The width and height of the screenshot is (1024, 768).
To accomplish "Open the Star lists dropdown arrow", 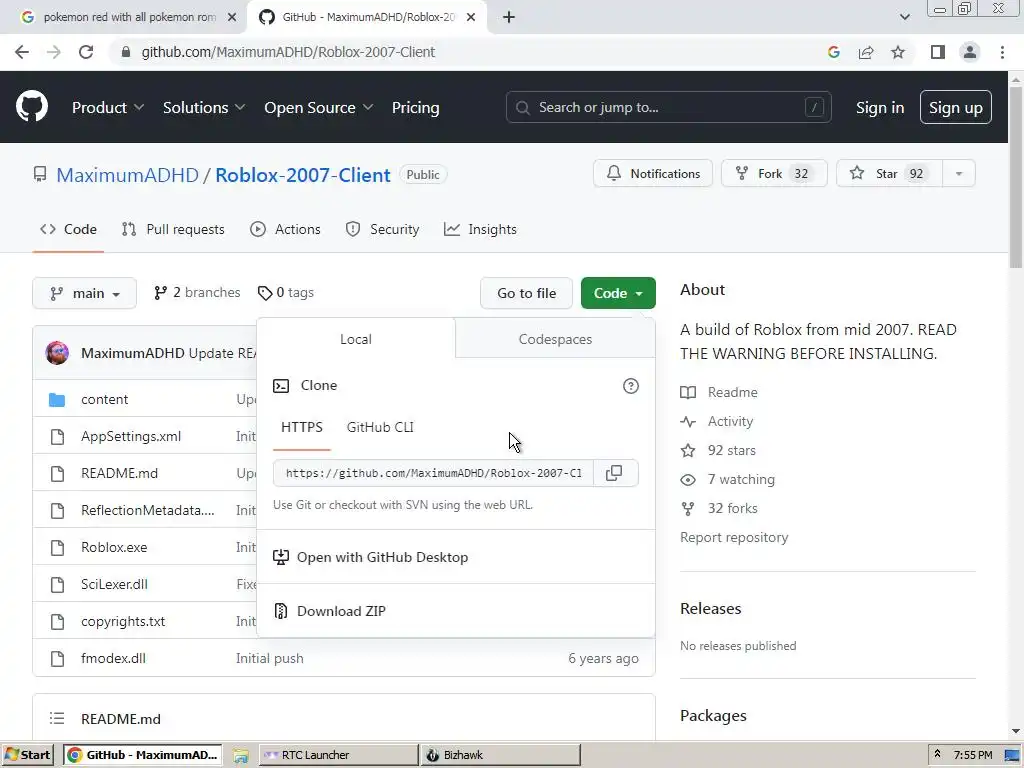I will [959, 174].
